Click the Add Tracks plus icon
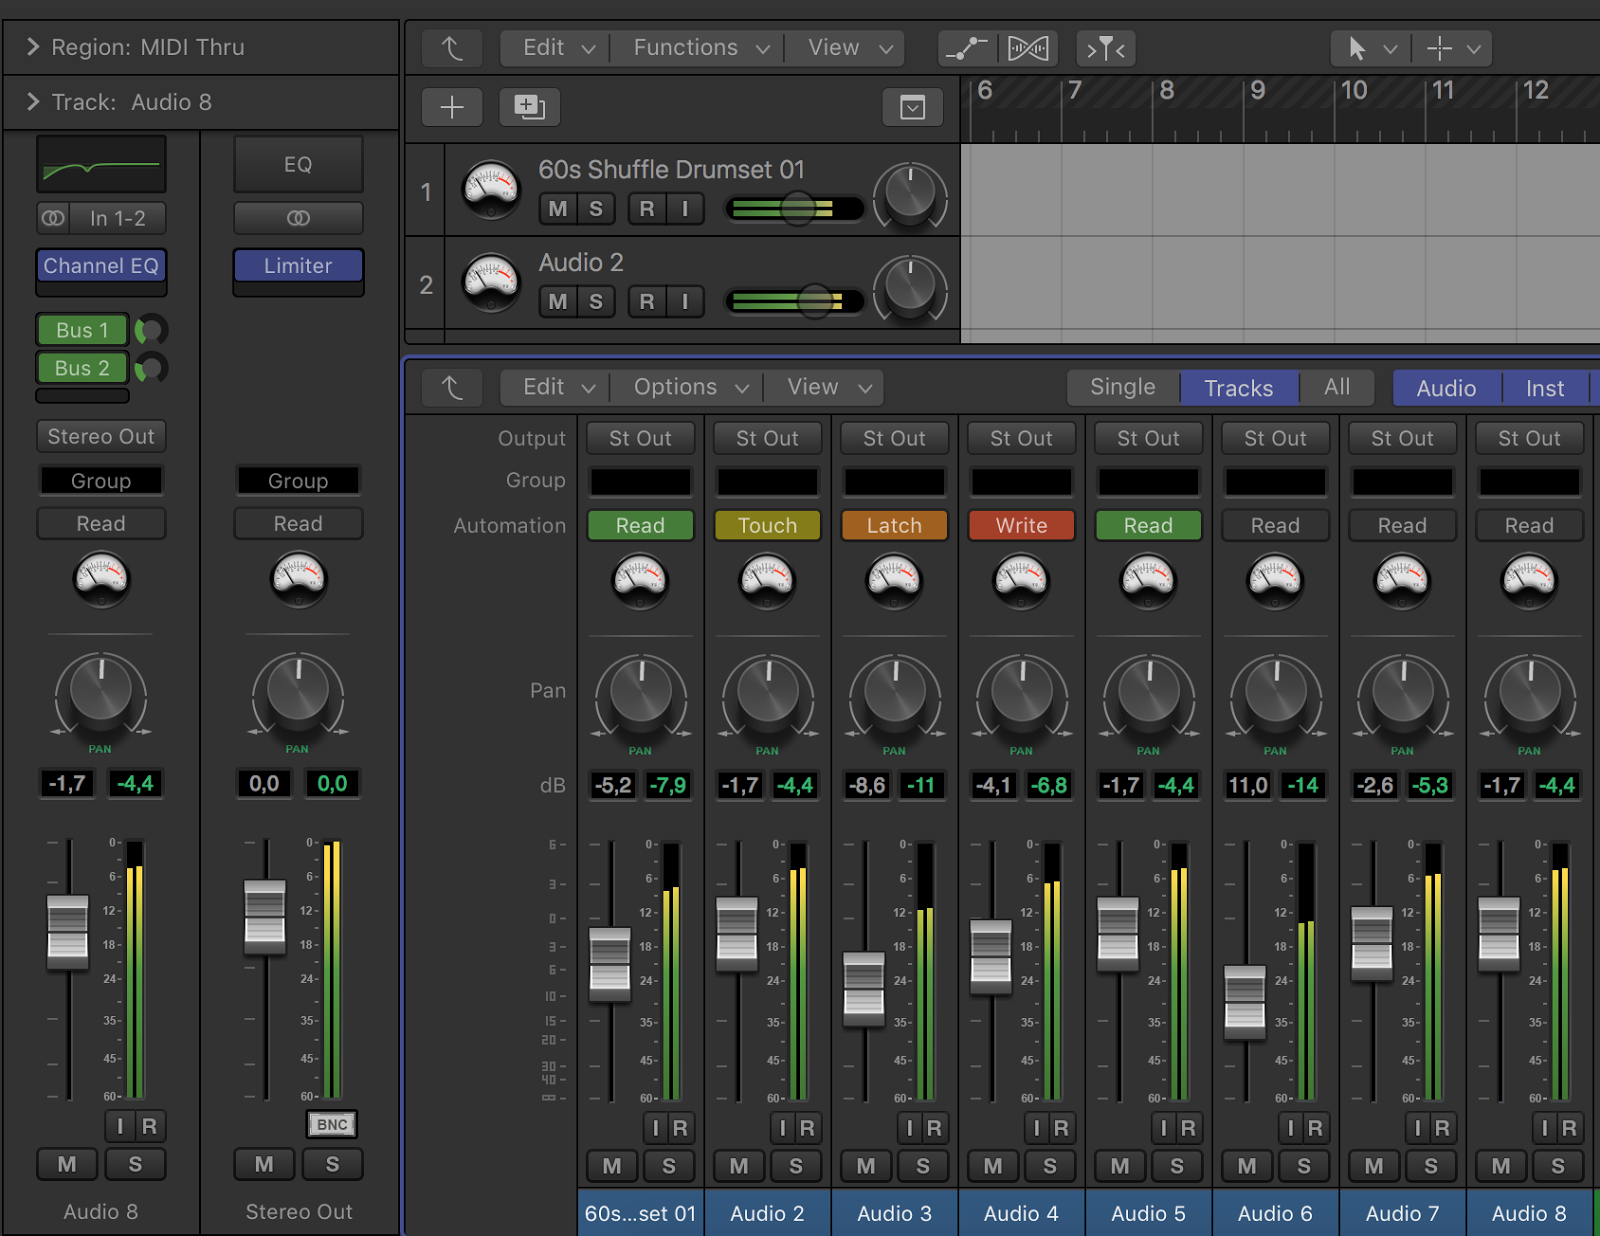Screen dimensions: 1600x1236 coord(451,107)
